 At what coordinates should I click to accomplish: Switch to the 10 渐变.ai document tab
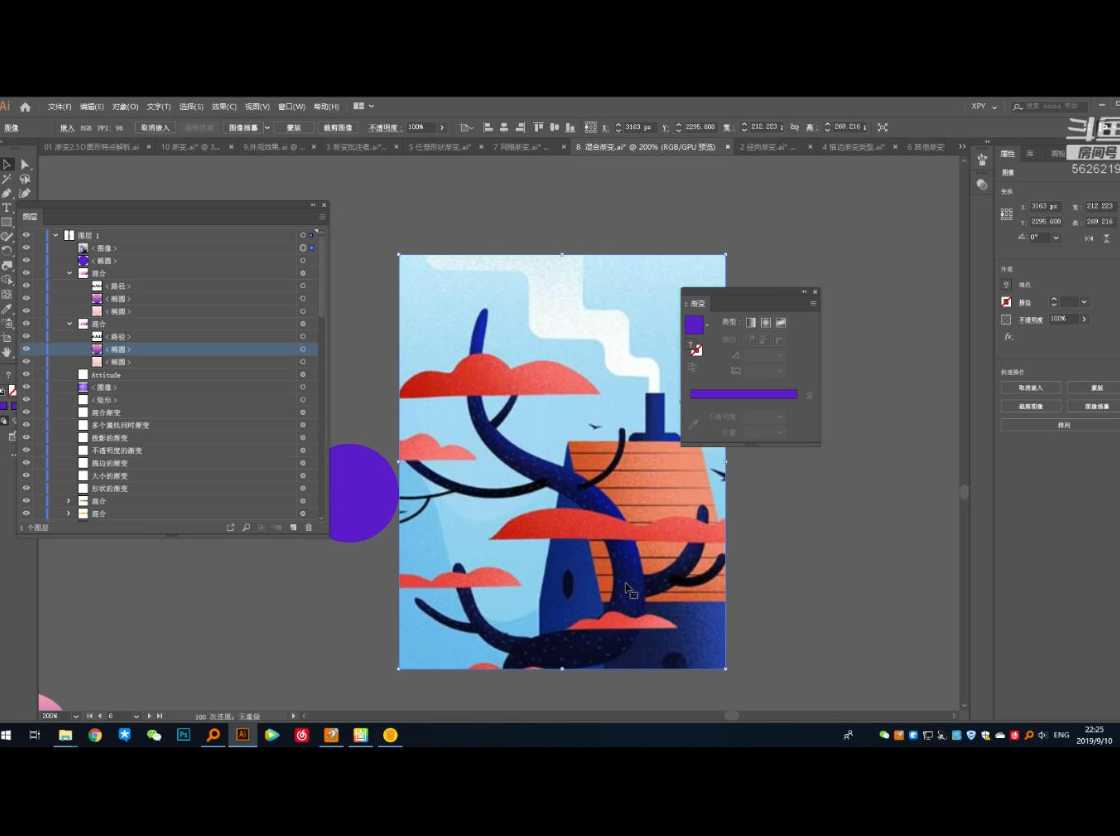[190, 147]
